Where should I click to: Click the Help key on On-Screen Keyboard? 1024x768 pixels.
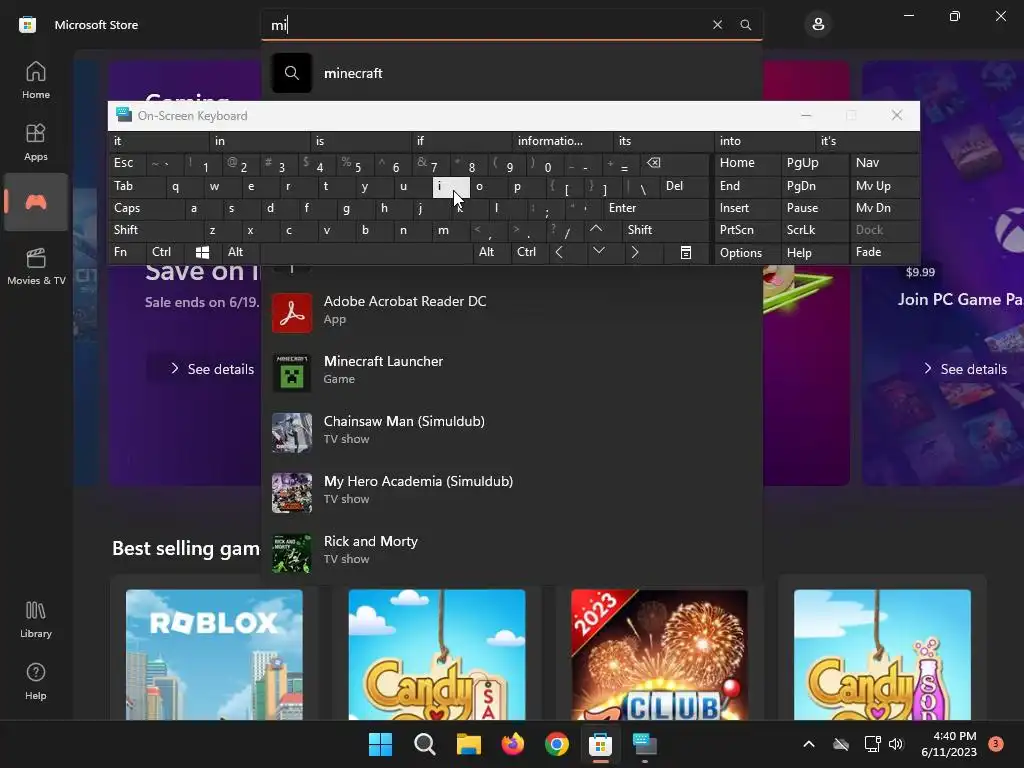point(814,253)
